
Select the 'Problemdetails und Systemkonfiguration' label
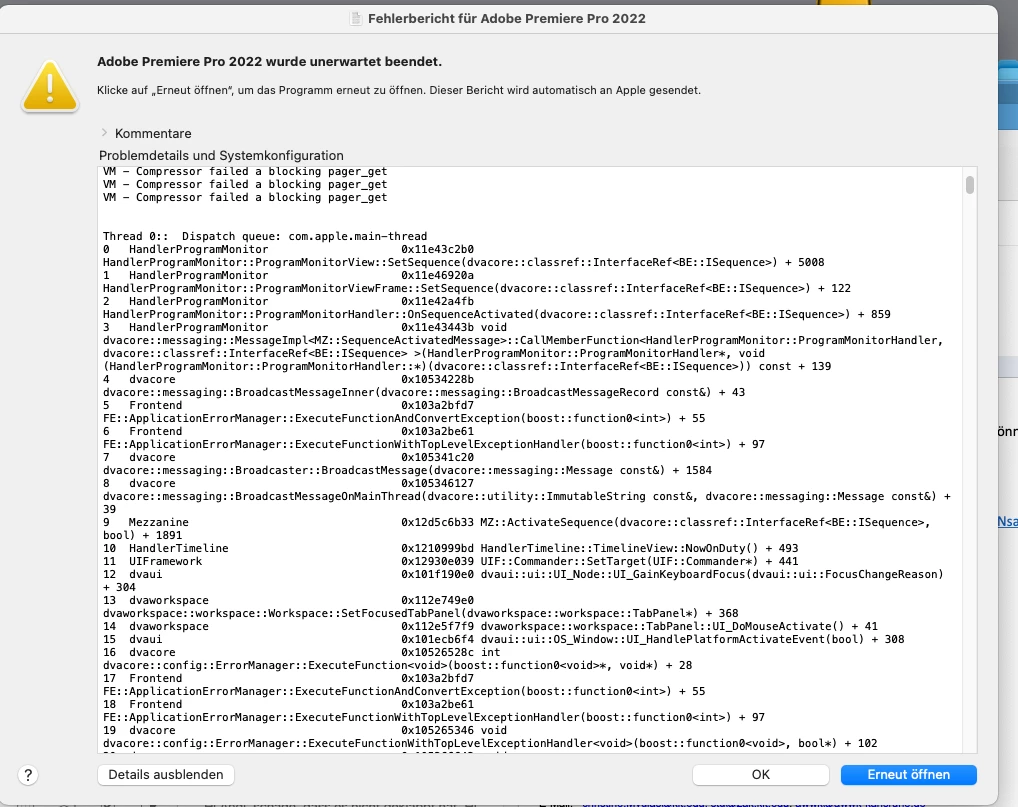[221, 155]
